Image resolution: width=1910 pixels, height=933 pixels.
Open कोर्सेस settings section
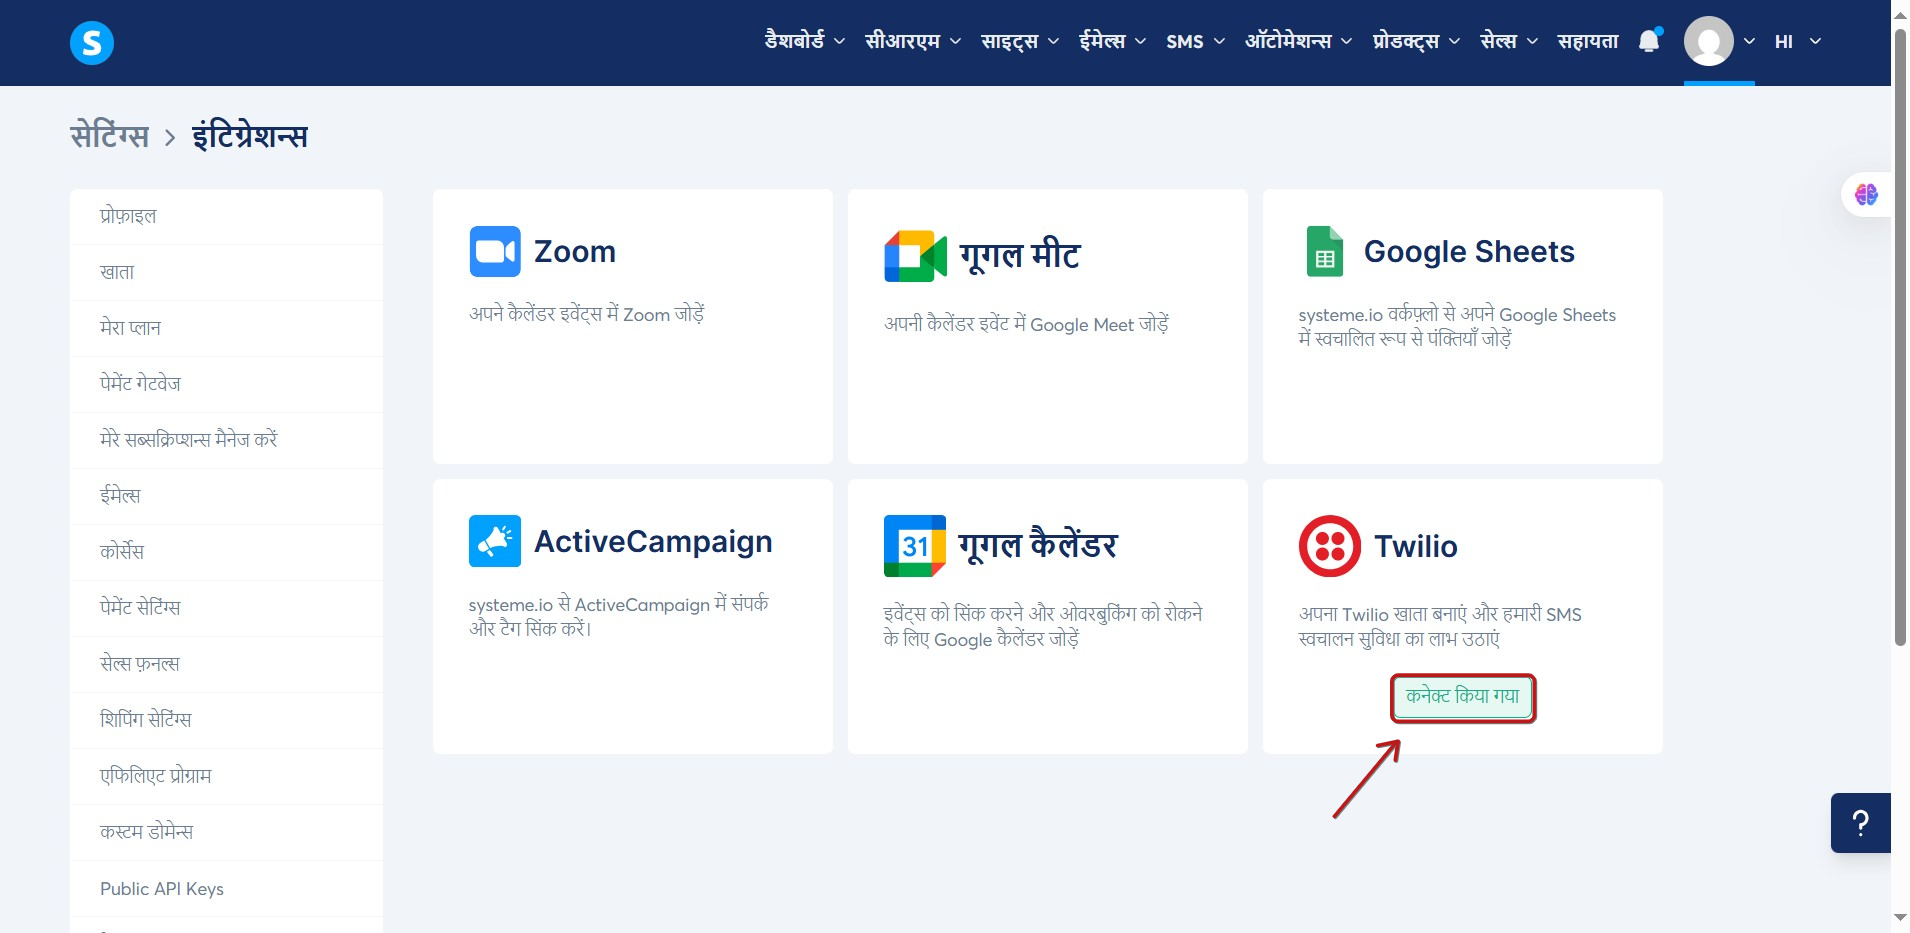(x=227, y=552)
